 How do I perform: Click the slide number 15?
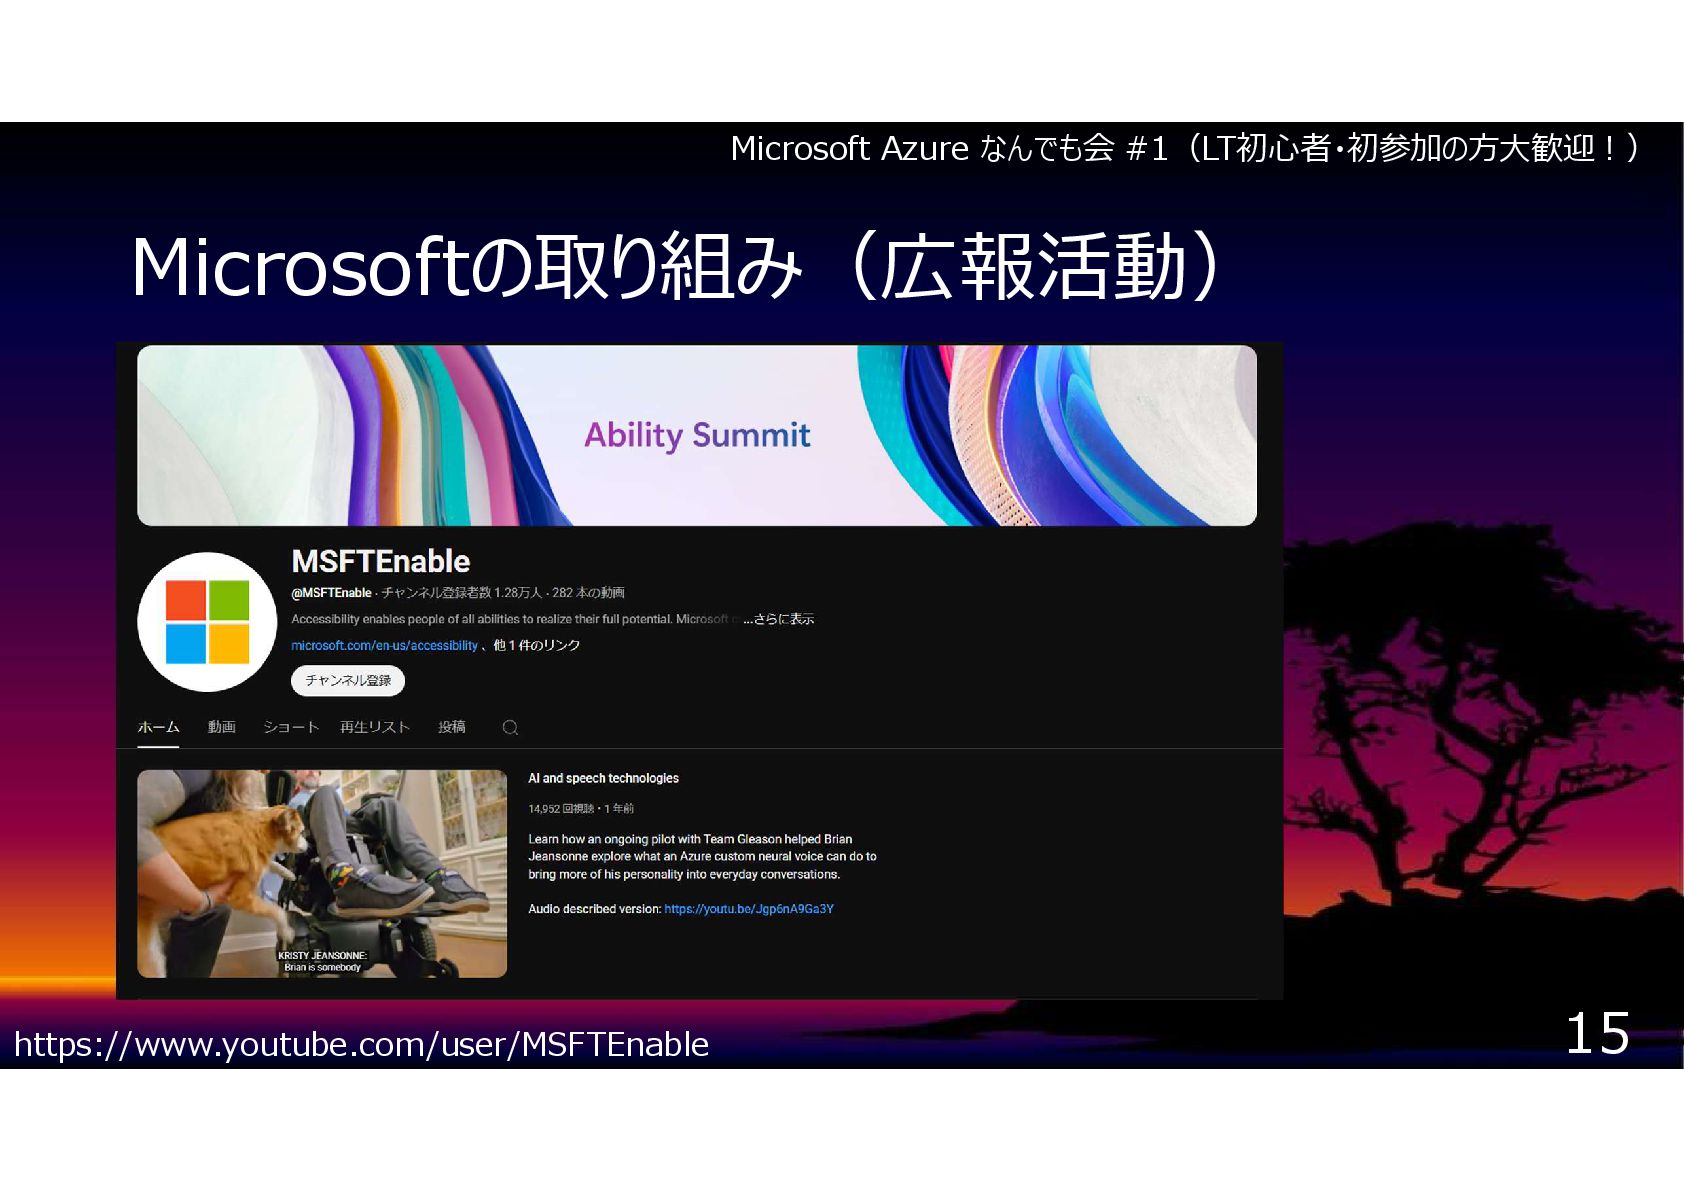click(1597, 1033)
